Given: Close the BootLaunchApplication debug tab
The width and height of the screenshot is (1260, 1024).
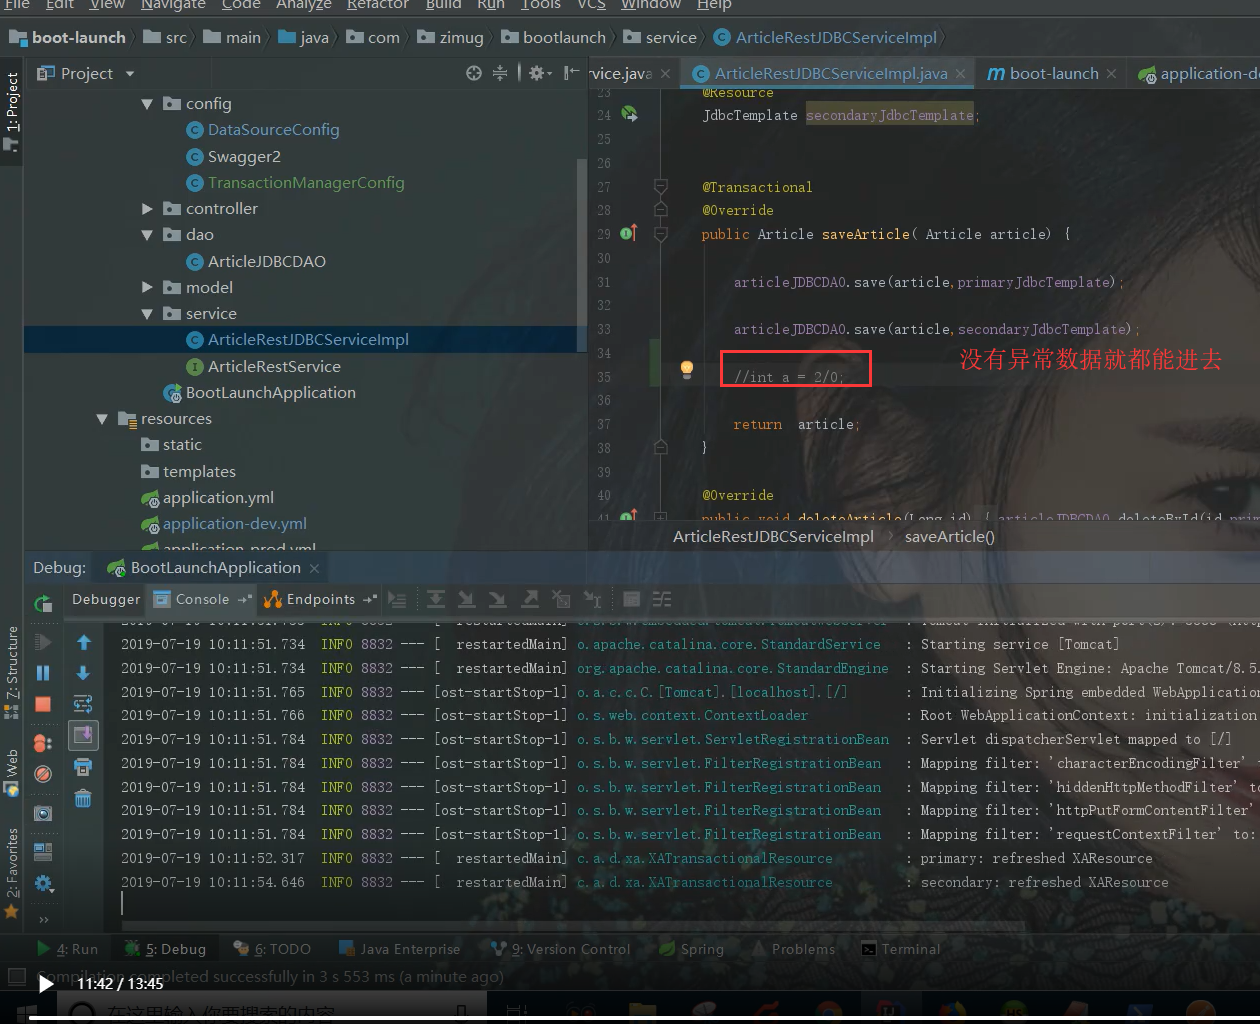Looking at the screenshot, I should (314, 568).
